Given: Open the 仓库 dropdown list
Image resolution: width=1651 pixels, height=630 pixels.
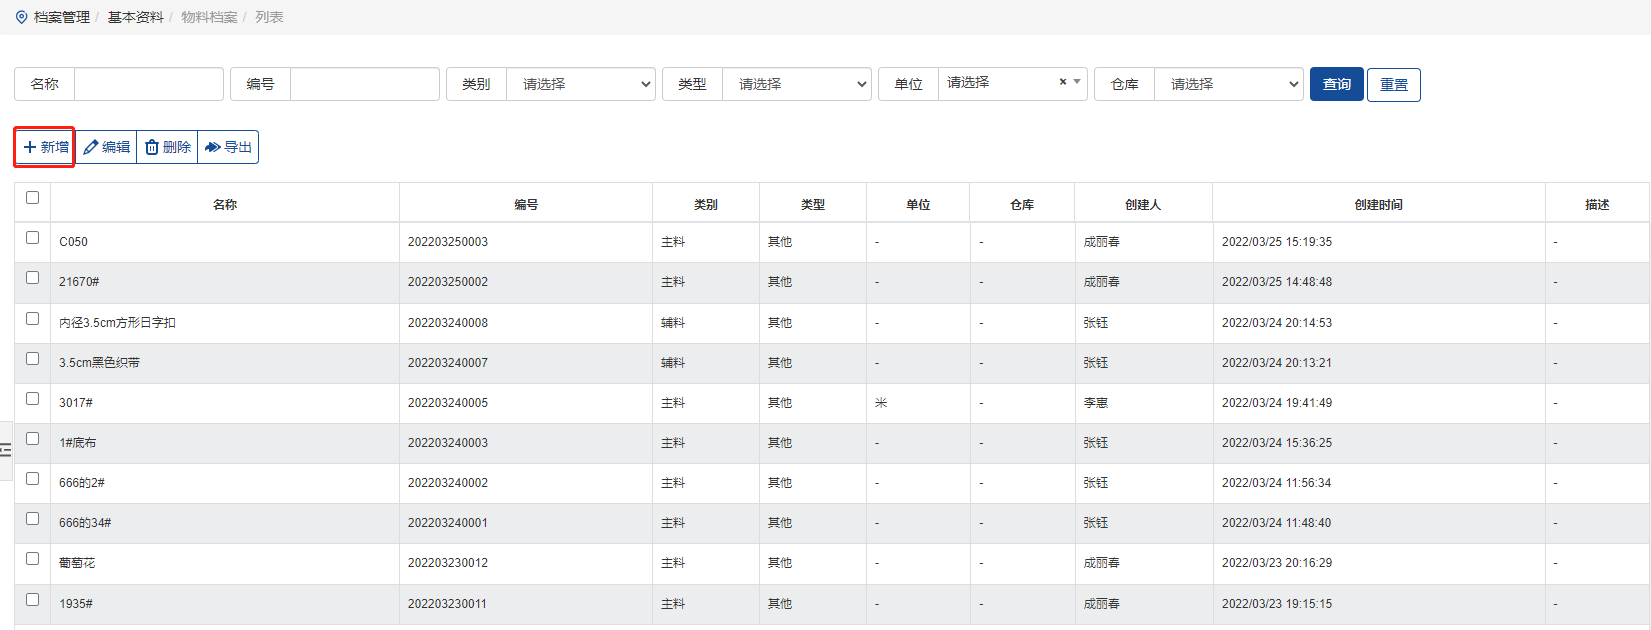Looking at the screenshot, I should pos(1228,84).
